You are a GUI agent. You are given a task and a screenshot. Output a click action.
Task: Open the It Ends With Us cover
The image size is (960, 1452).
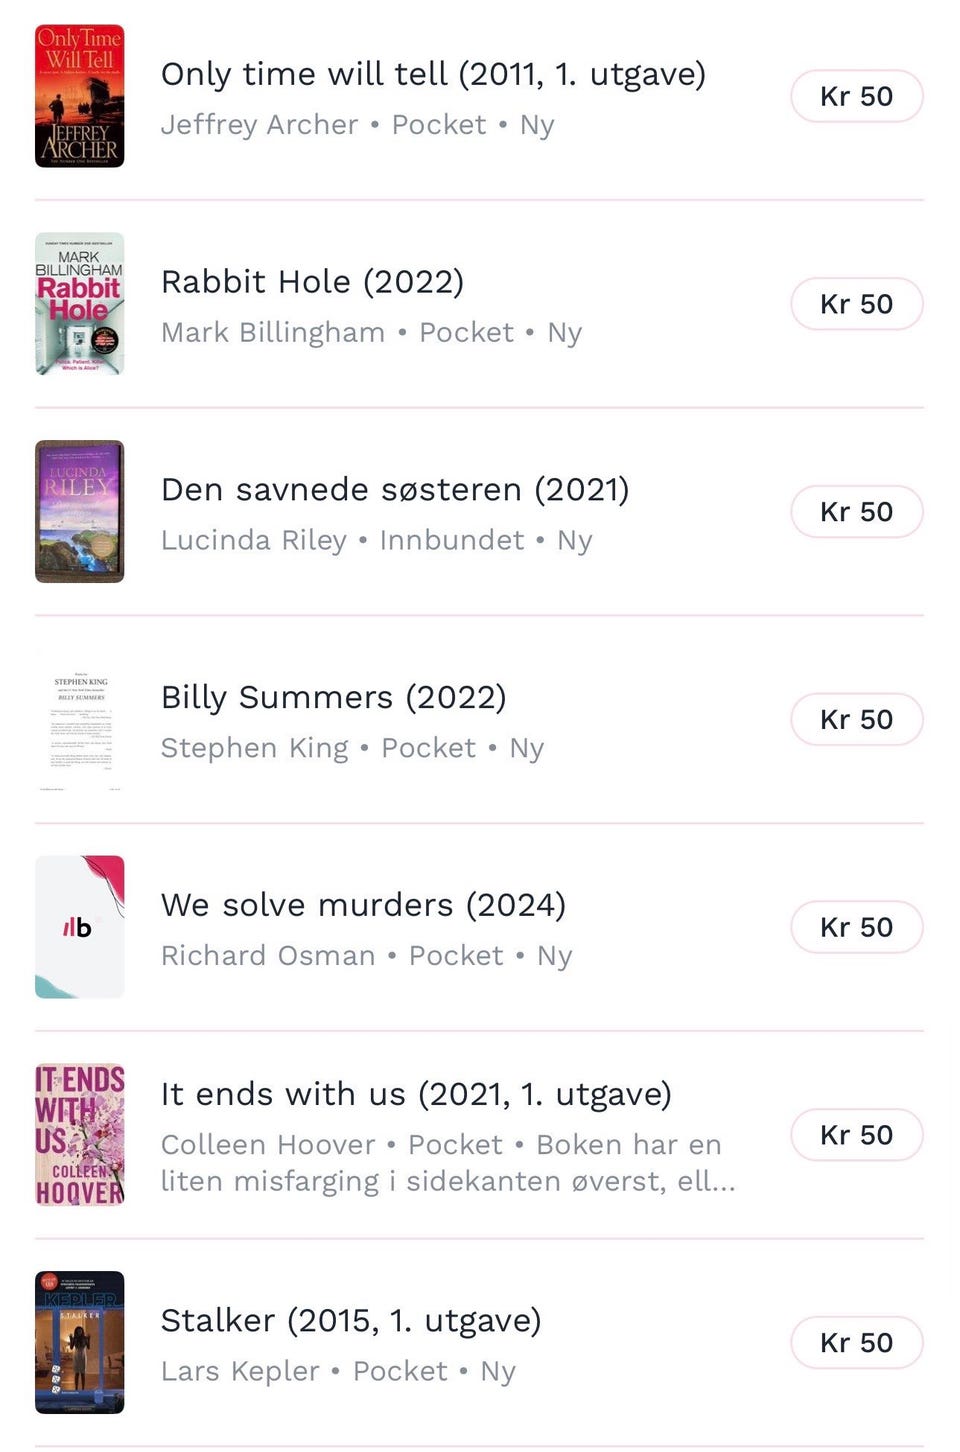click(x=80, y=1135)
